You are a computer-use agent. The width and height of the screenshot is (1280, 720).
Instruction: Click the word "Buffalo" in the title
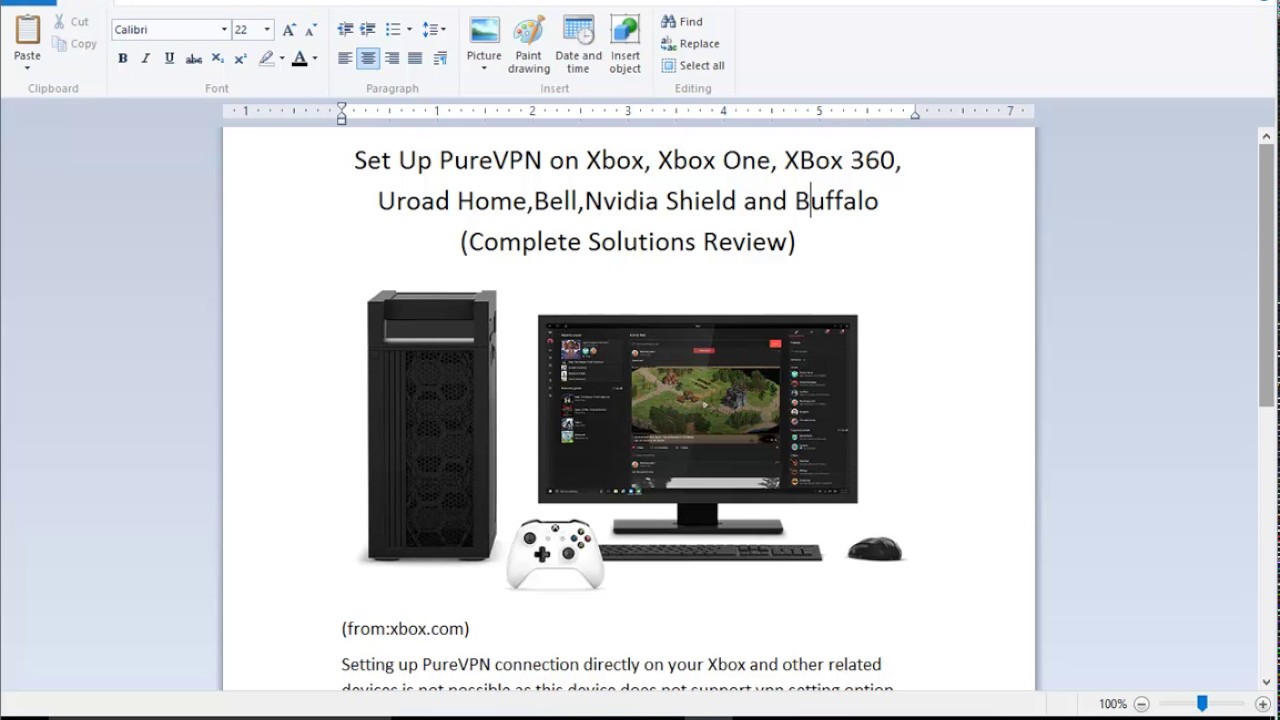pyautogui.click(x=836, y=201)
